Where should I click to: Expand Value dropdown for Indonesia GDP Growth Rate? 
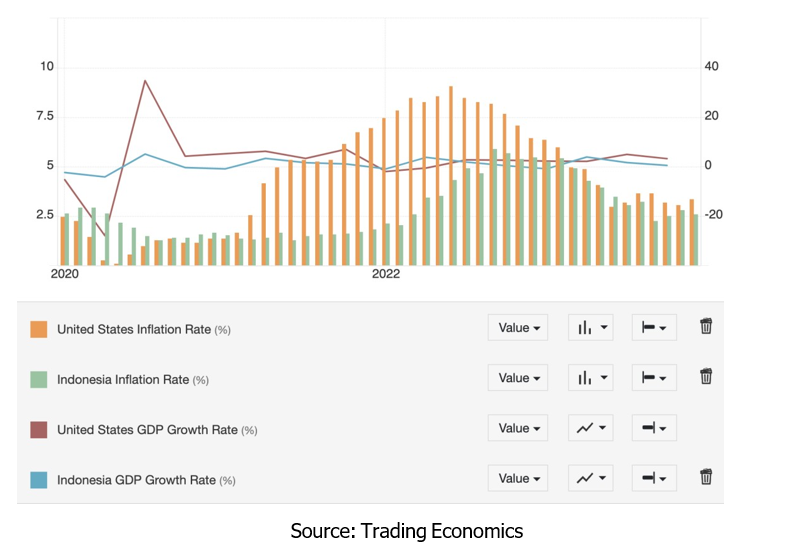pos(518,478)
